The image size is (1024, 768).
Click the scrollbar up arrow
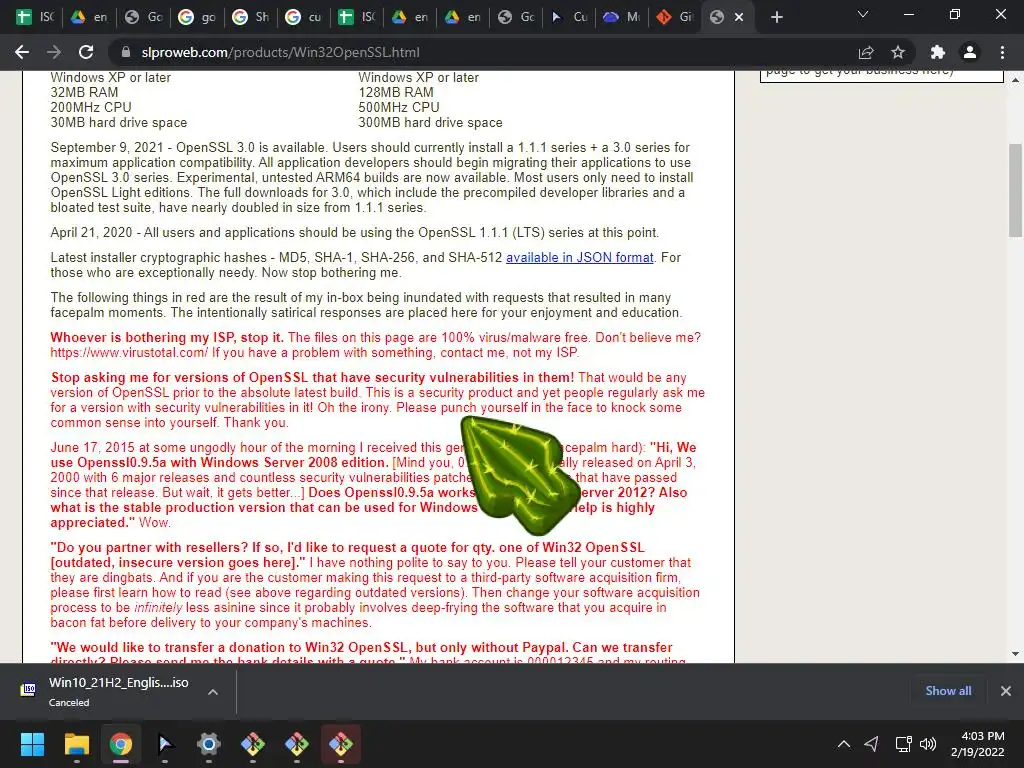click(1016, 80)
